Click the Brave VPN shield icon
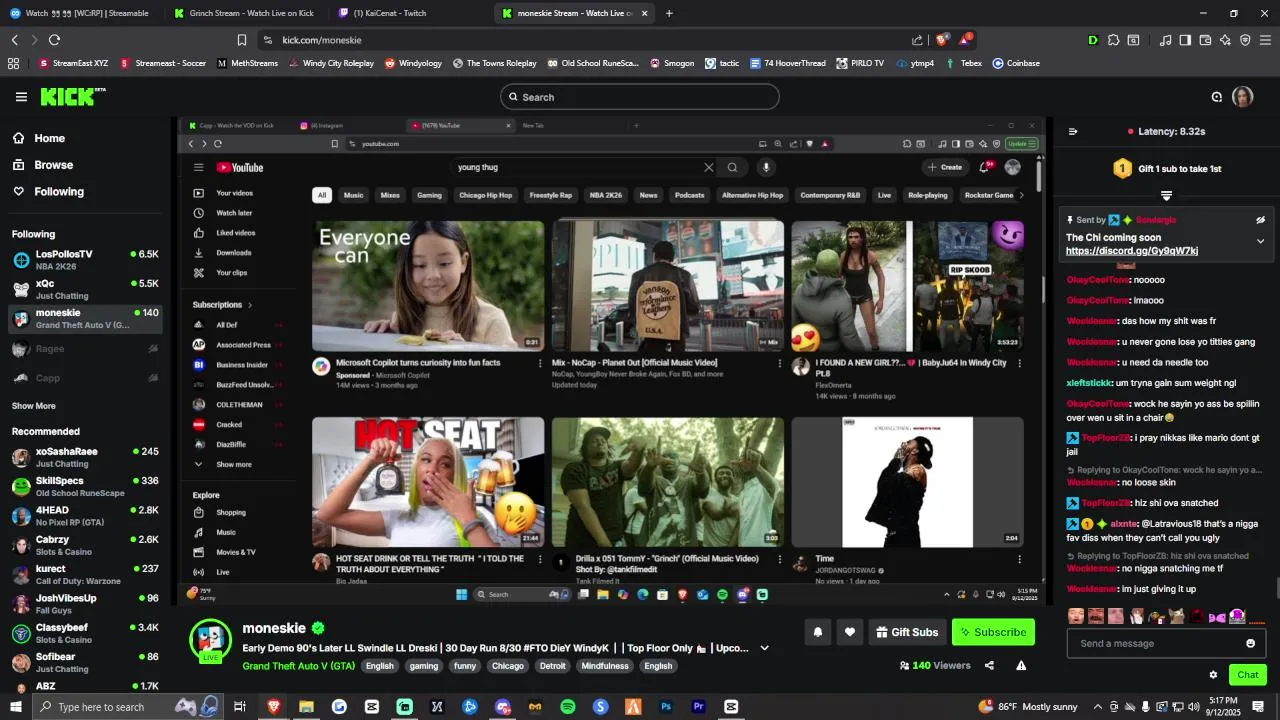The height and width of the screenshot is (720, 1280). point(1245,40)
